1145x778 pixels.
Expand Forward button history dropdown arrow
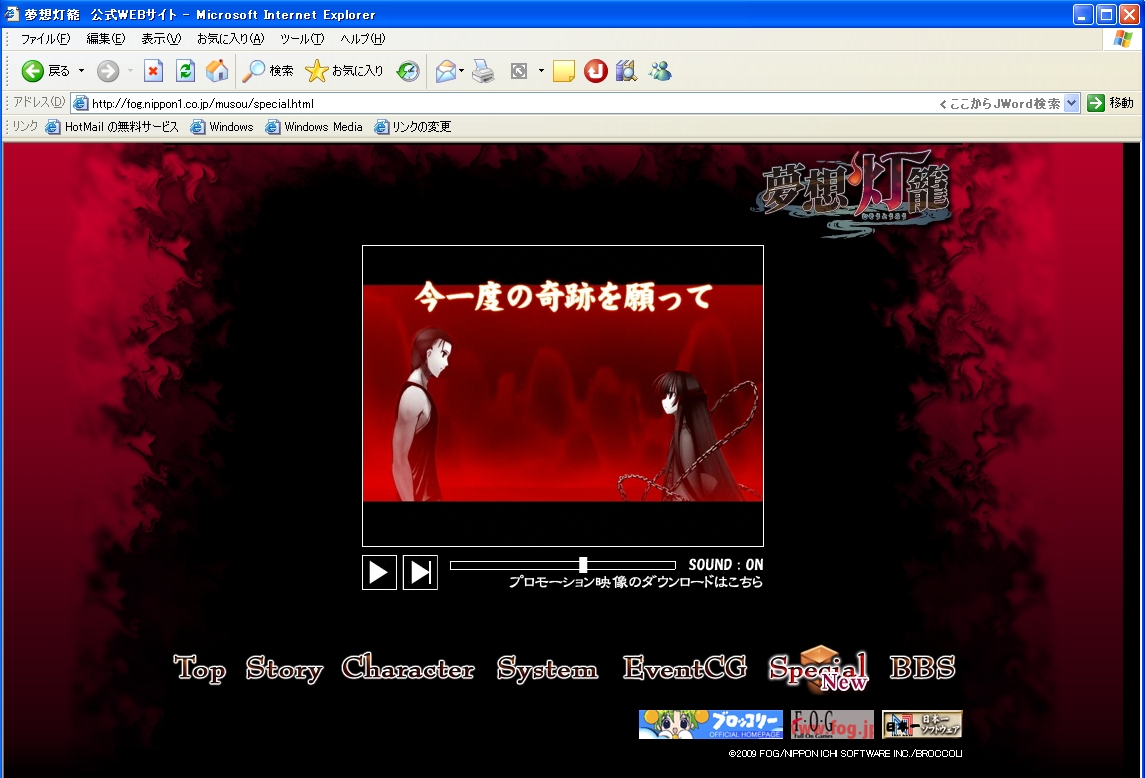pos(130,71)
